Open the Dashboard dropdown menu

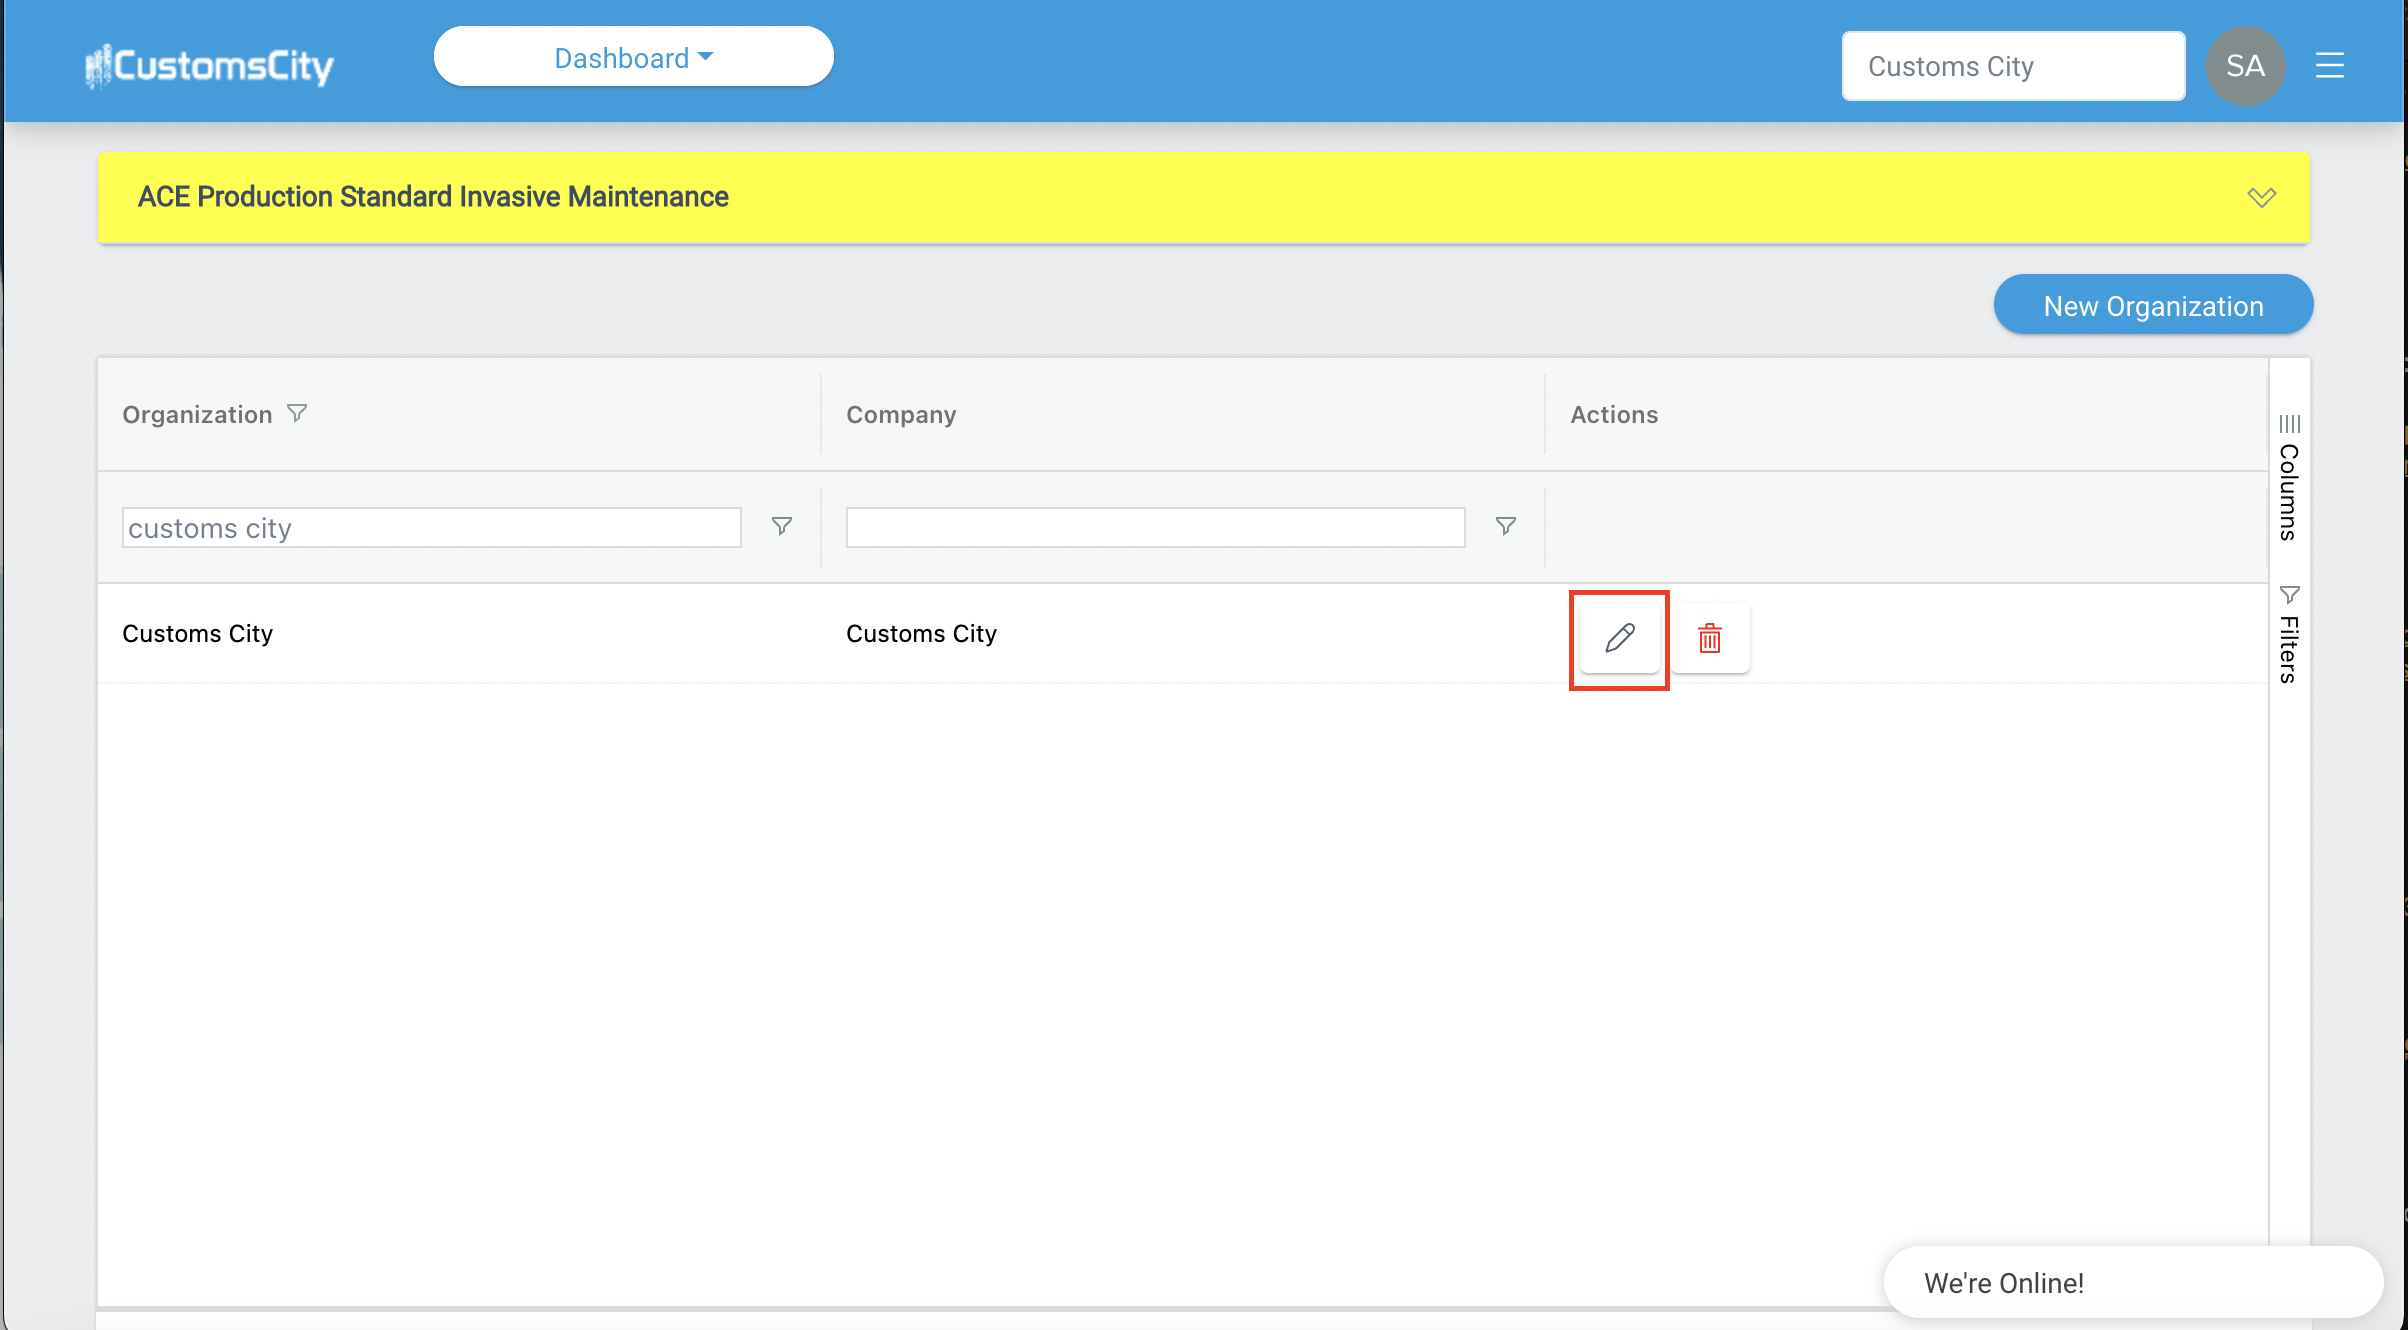(x=633, y=58)
